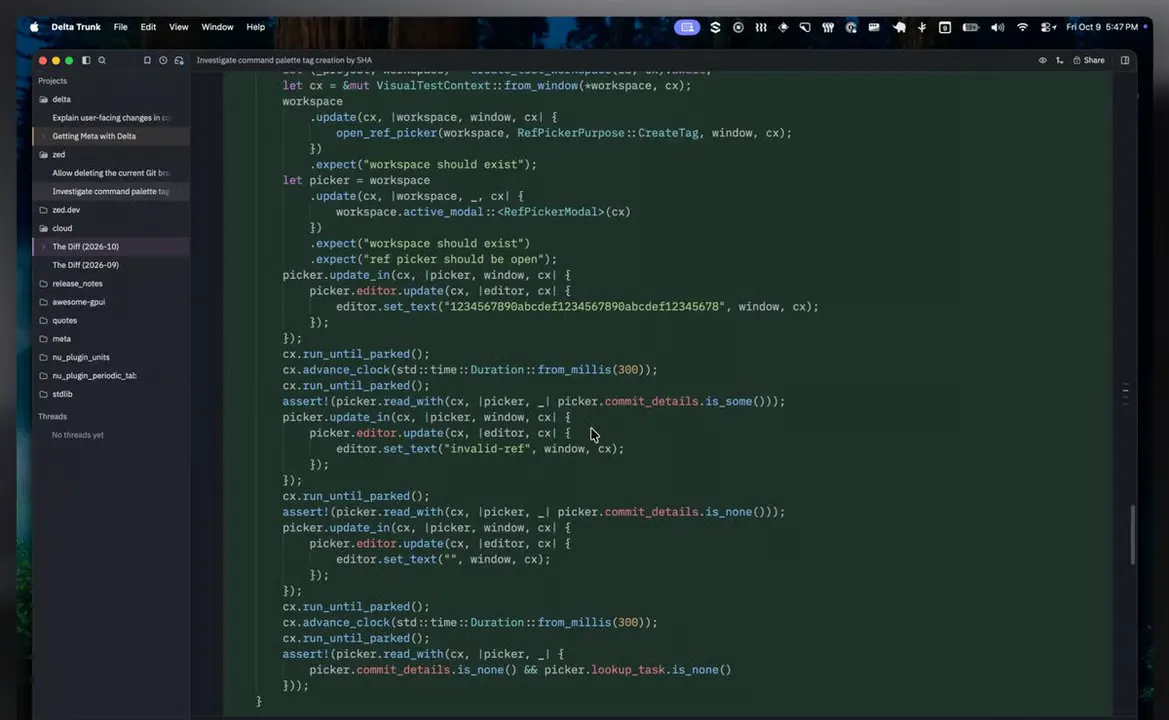The image size is (1169, 720).
Task: Expand chevron beside The Diff (2026-10)
Action: pos(43,247)
